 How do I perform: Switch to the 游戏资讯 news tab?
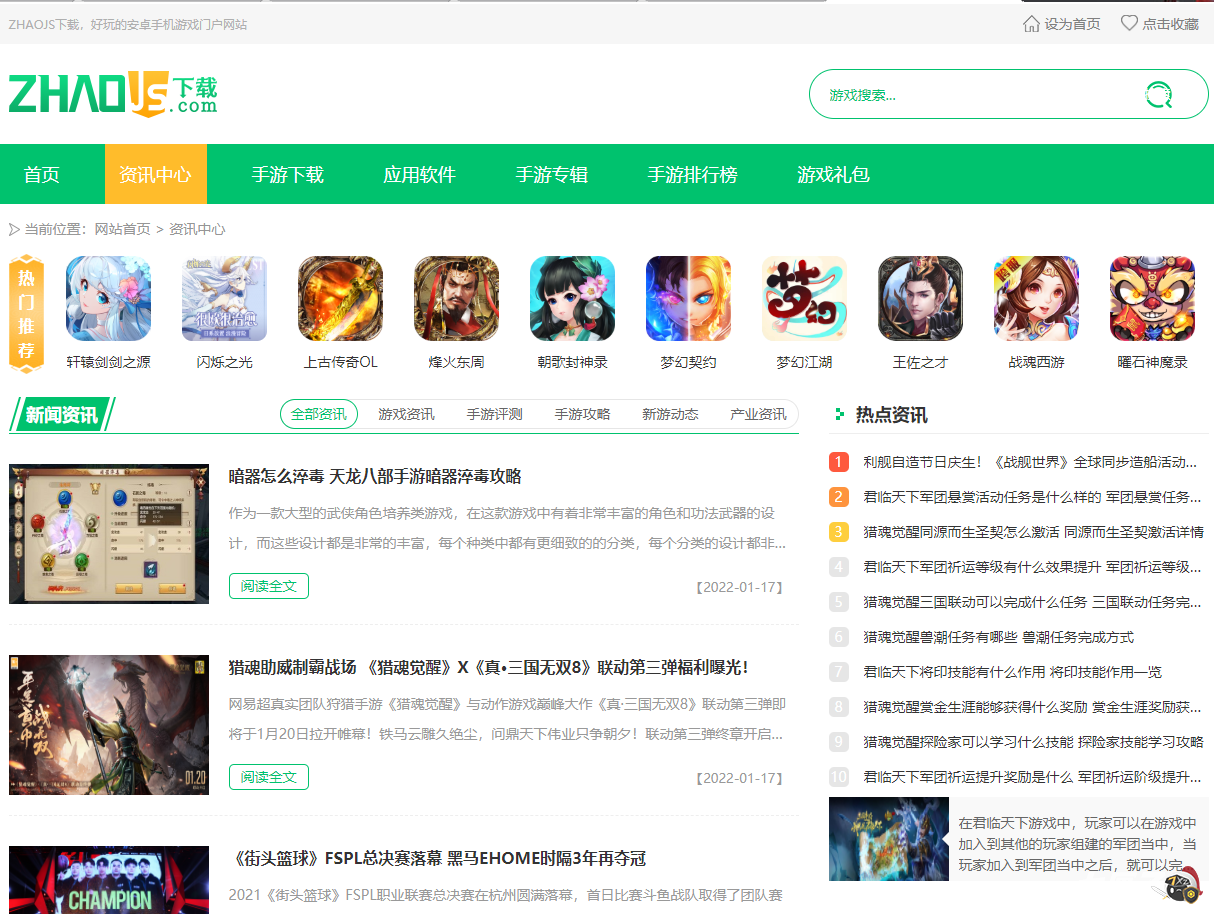point(406,414)
